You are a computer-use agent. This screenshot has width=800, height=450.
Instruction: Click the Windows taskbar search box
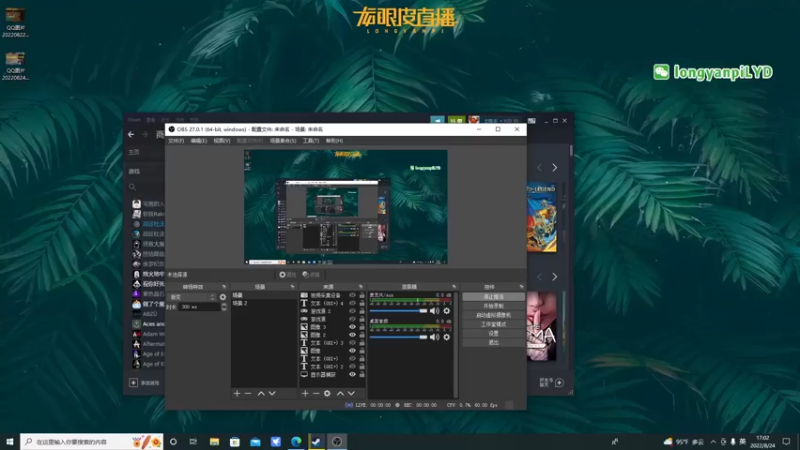tap(92, 441)
